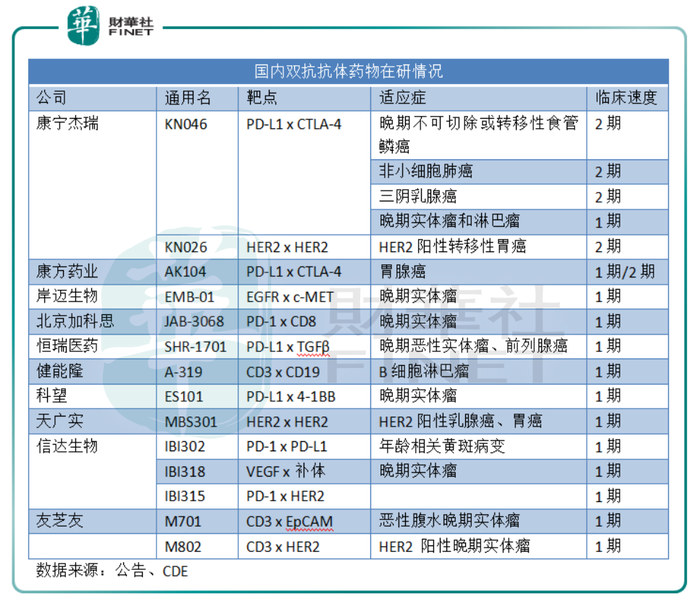Select target PD-1 x HER2

click(x=285, y=496)
